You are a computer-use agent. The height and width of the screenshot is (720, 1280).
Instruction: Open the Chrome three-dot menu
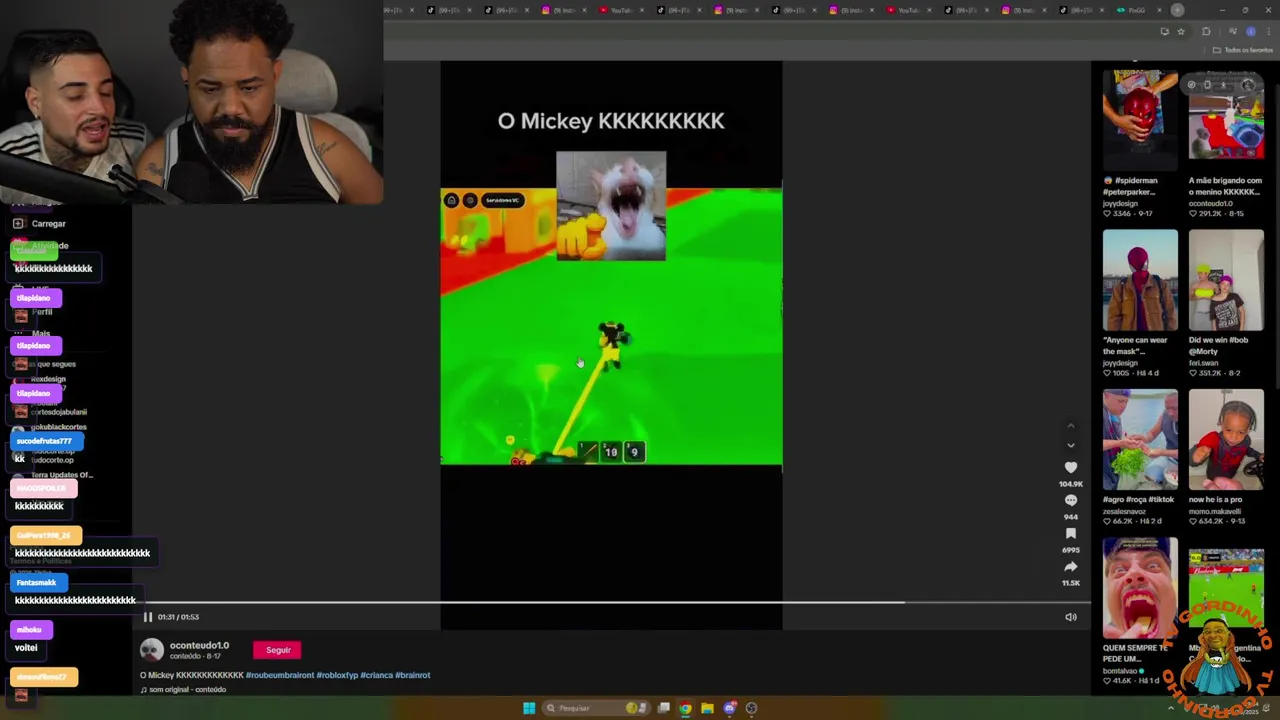coord(1268,31)
